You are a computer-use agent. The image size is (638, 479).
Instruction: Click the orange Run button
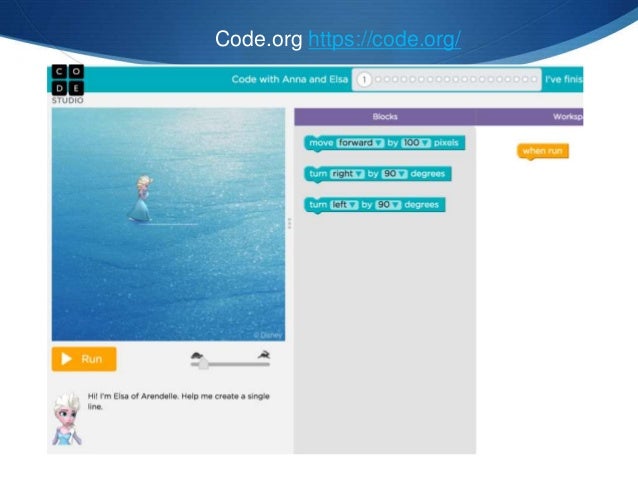84,359
